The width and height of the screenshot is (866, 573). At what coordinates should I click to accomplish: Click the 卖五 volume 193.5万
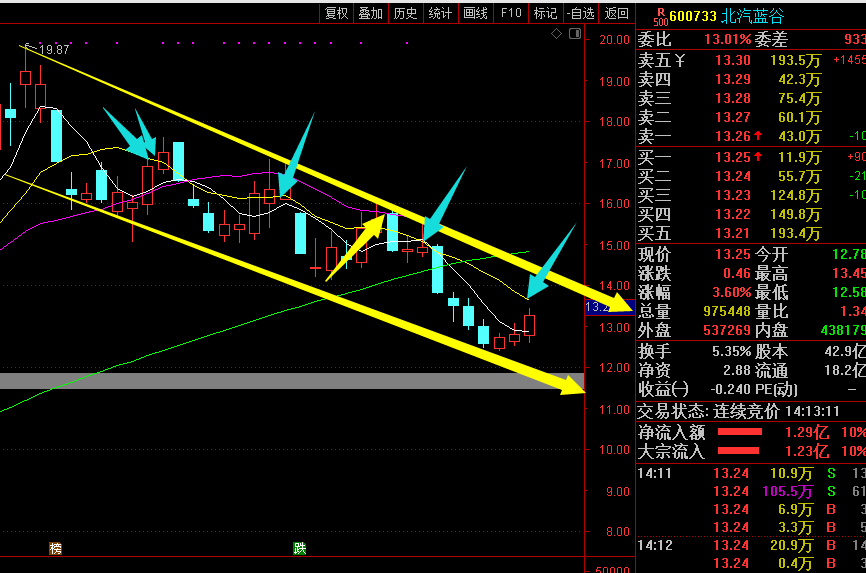(796, 60)
